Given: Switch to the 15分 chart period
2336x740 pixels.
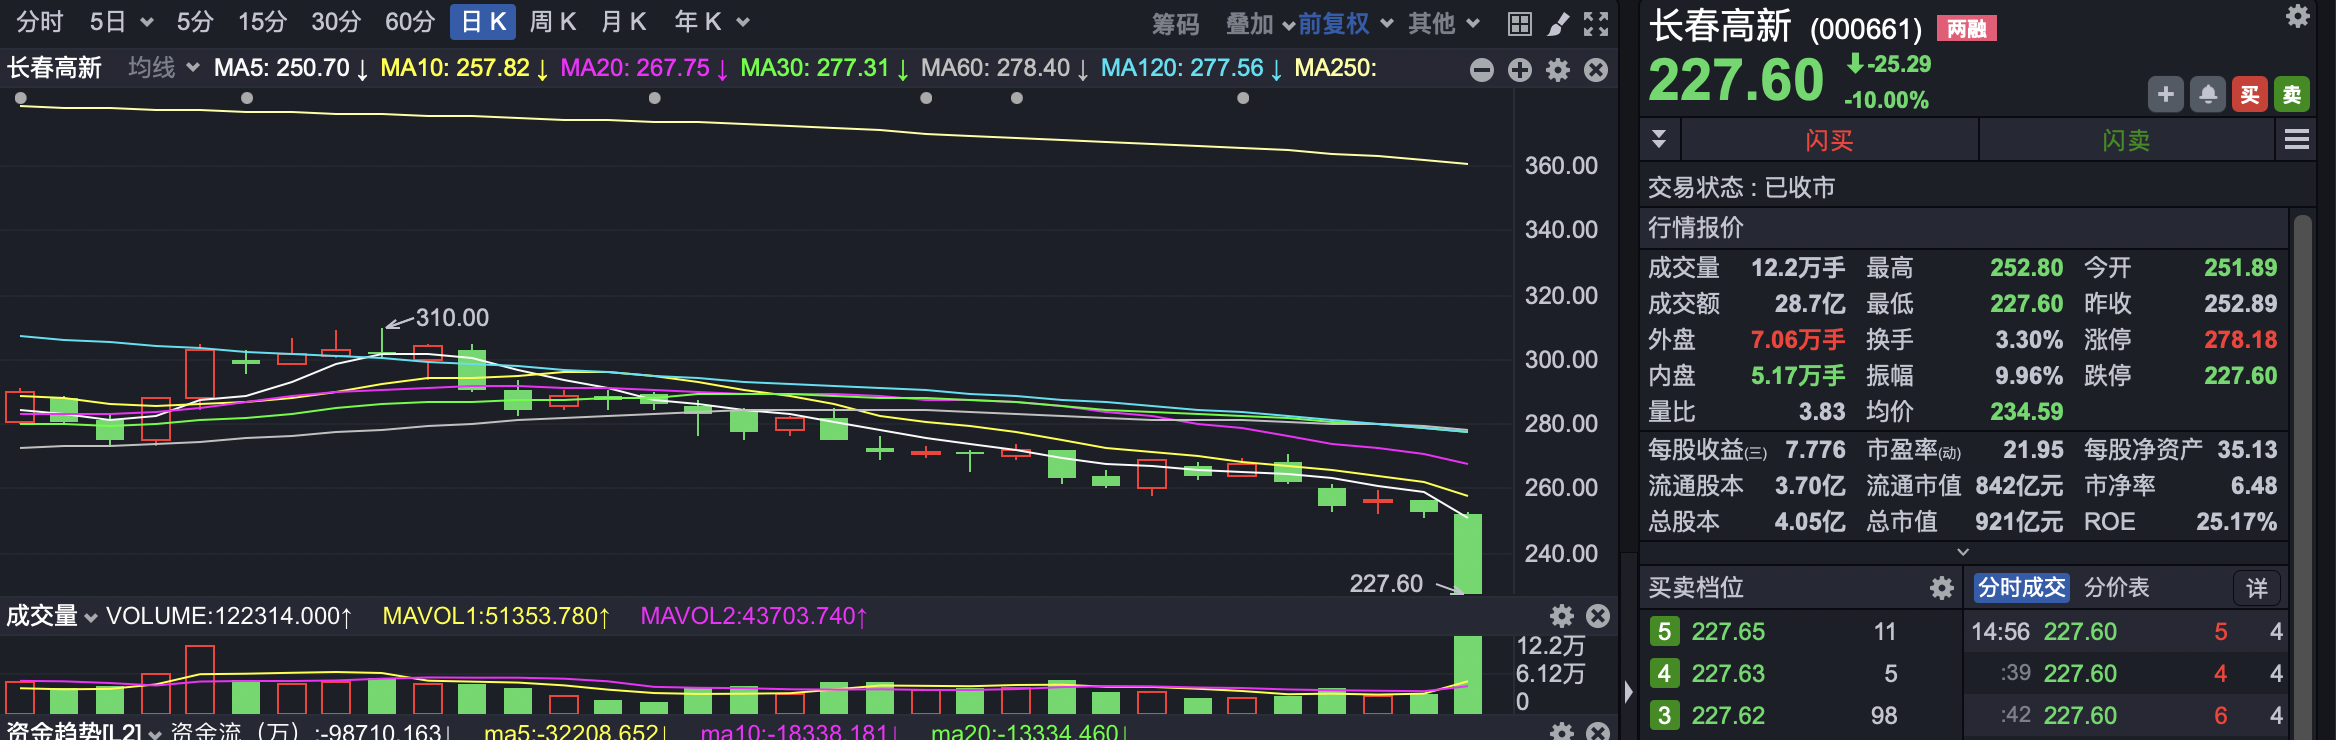Looking at the screenshot, I should click(262, 22).
